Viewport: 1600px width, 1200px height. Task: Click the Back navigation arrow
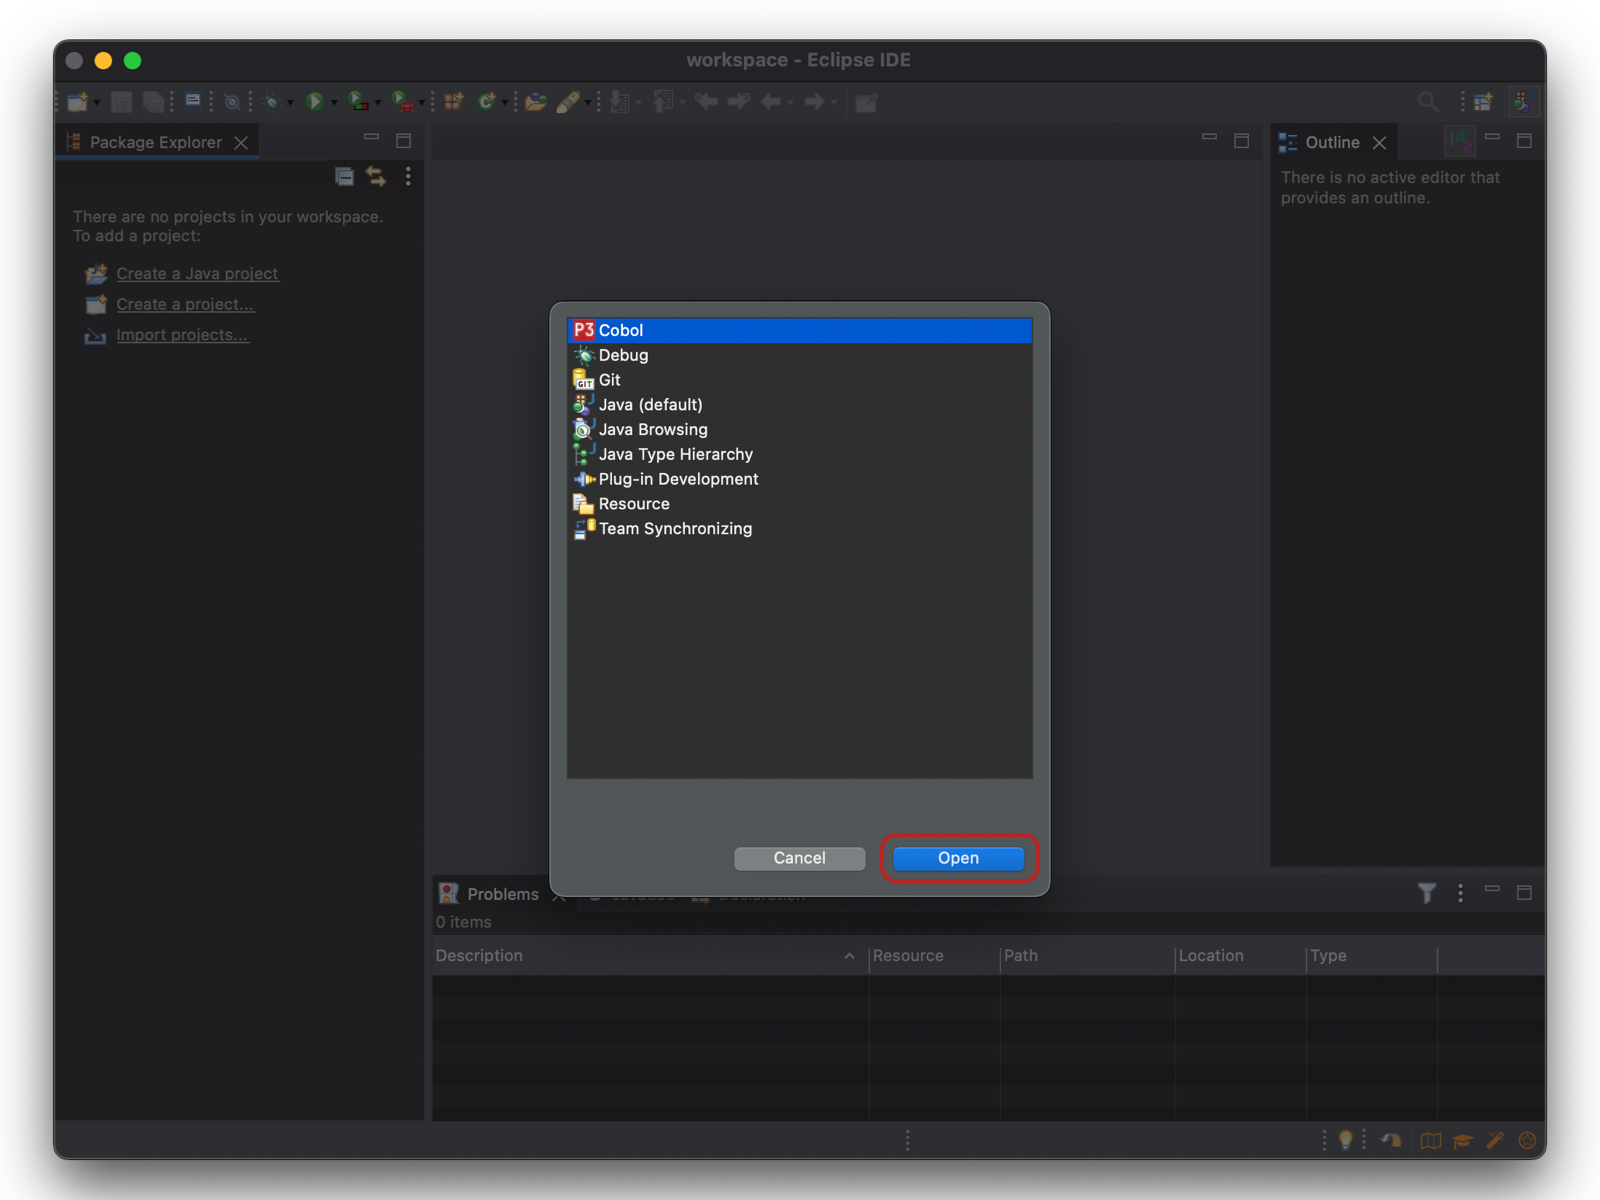pos(771,102)
